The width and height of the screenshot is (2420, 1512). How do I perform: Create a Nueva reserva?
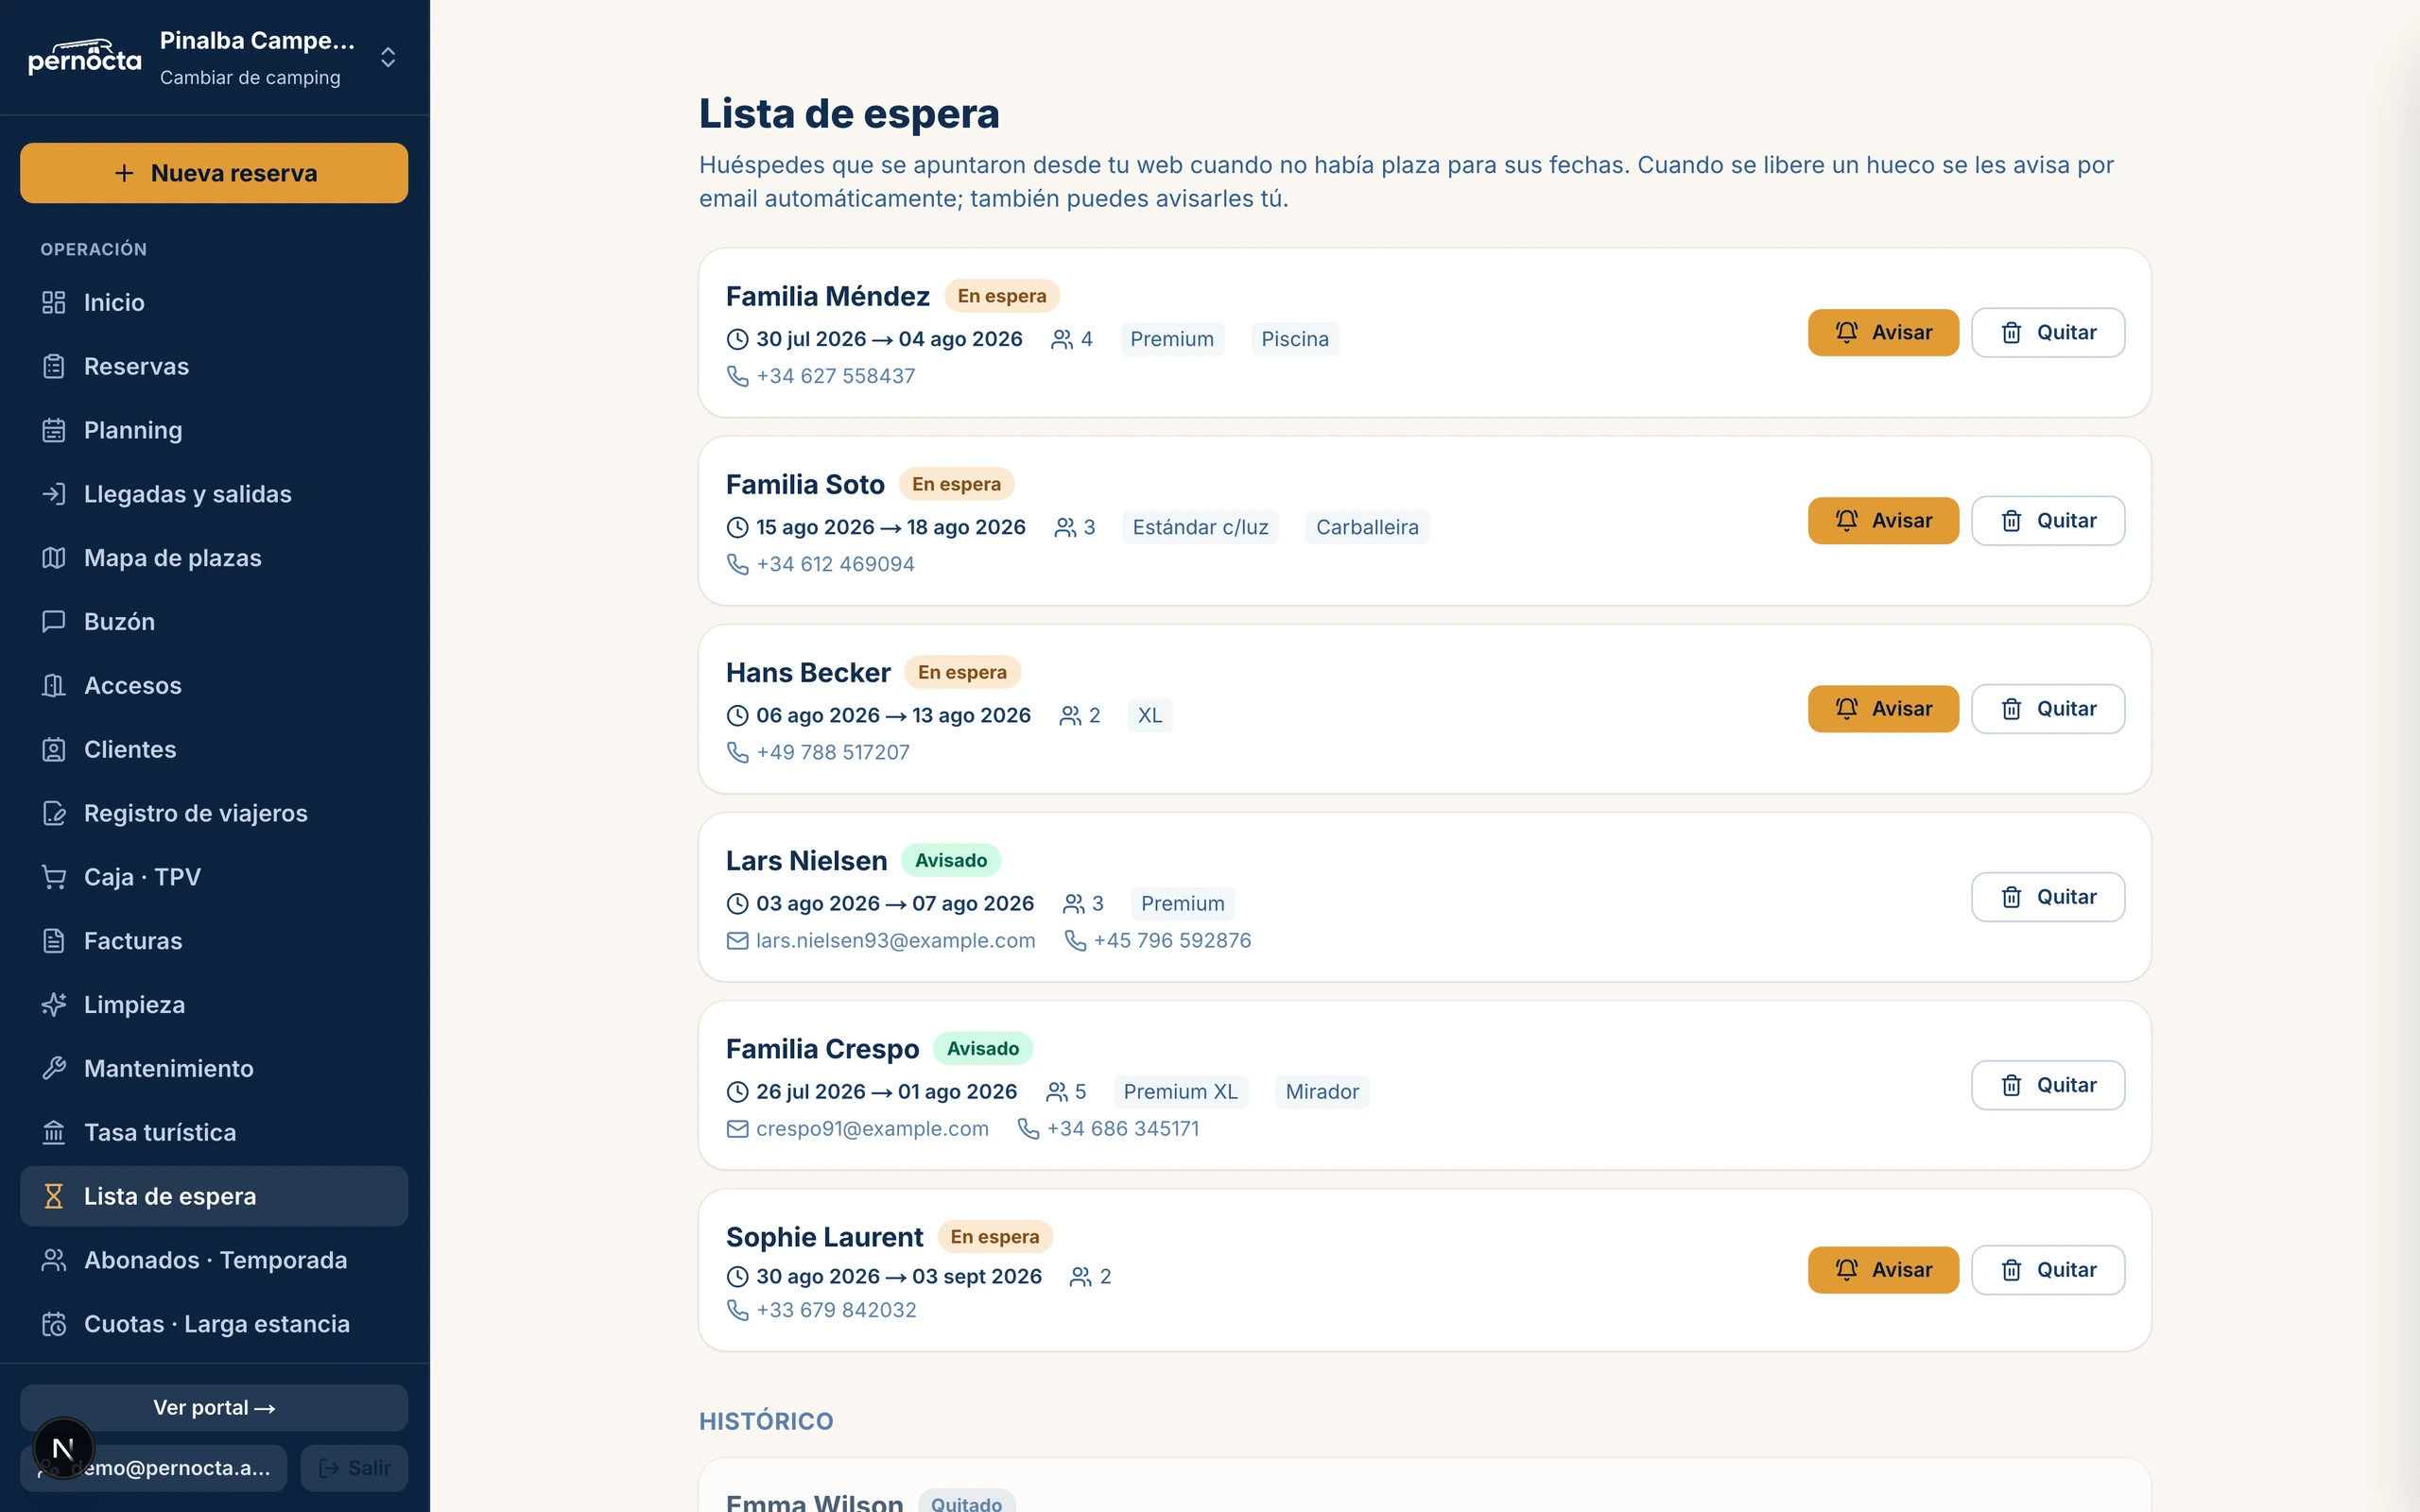pyautogui.click(x=214, y=173)
